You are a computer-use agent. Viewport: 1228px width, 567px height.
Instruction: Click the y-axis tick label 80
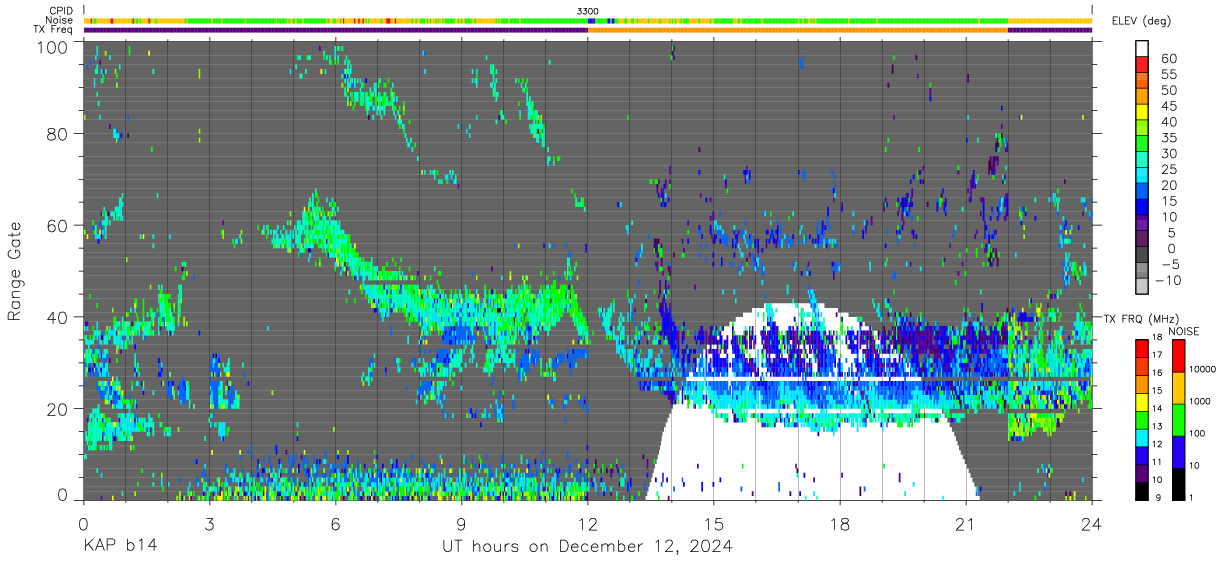[x=58, y=135]
